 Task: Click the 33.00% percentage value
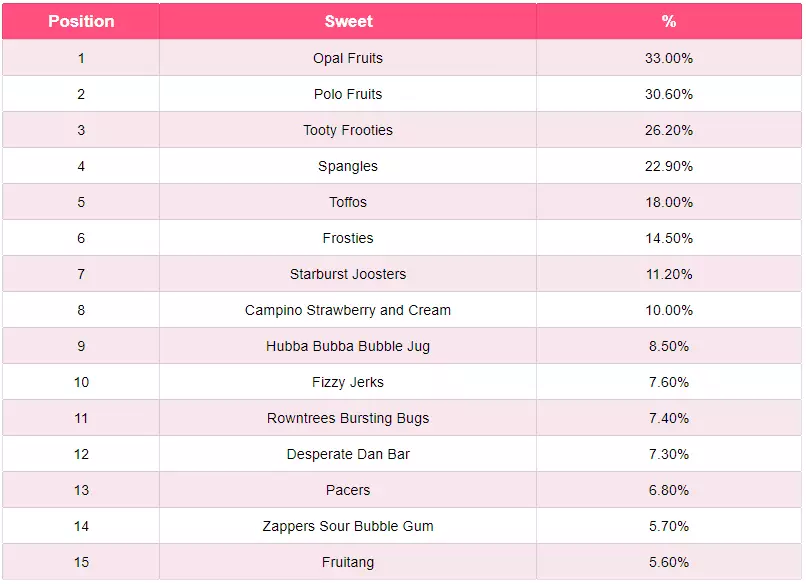pyautogui.click(x=668, y=58)
